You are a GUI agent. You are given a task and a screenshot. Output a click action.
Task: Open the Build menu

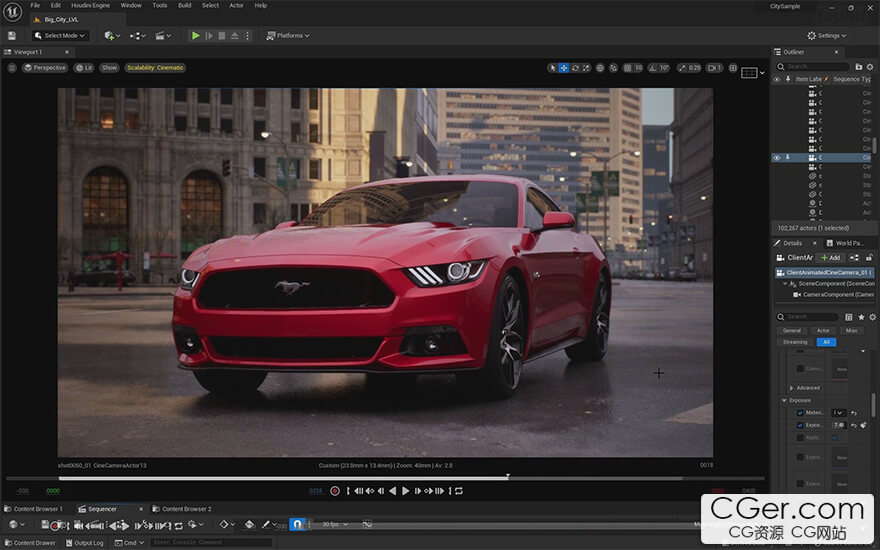(x=185, y=5)
